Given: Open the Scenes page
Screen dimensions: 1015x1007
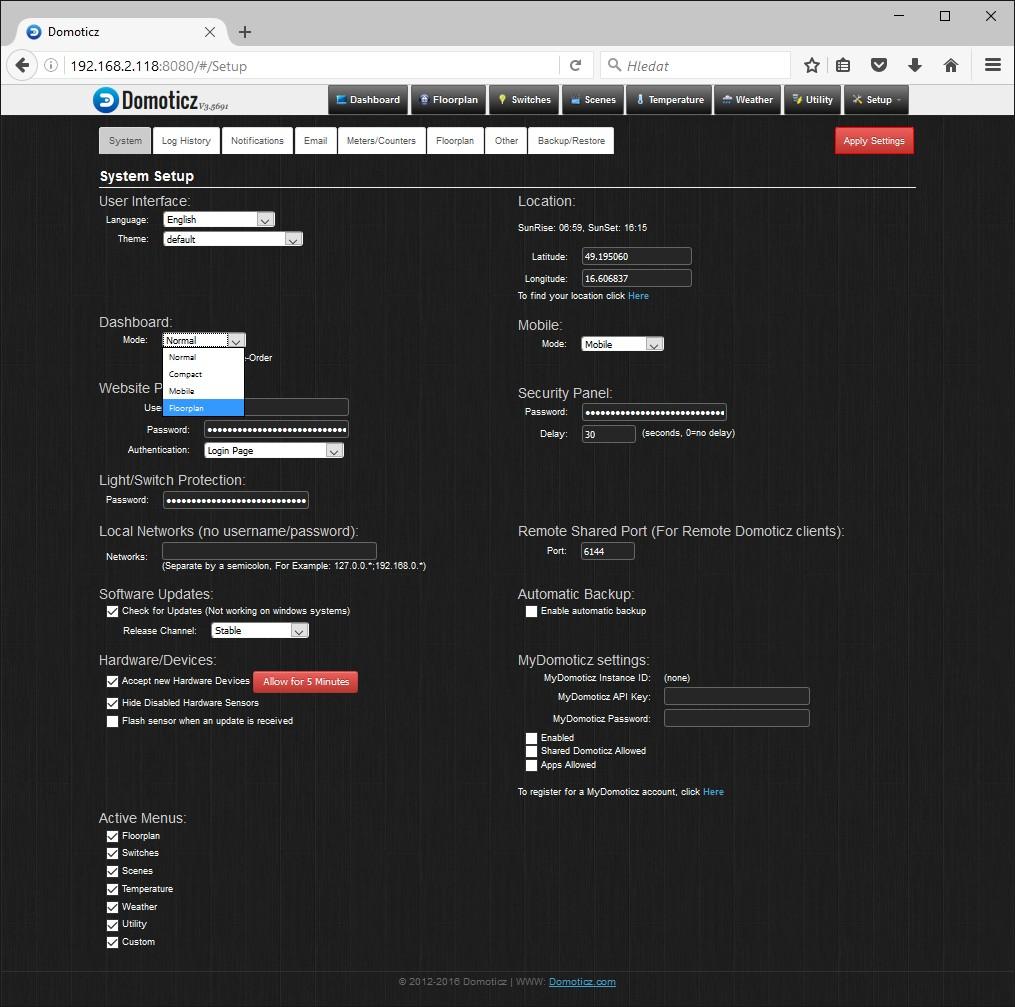Looking at the screenshot, I should coord(593,100).
